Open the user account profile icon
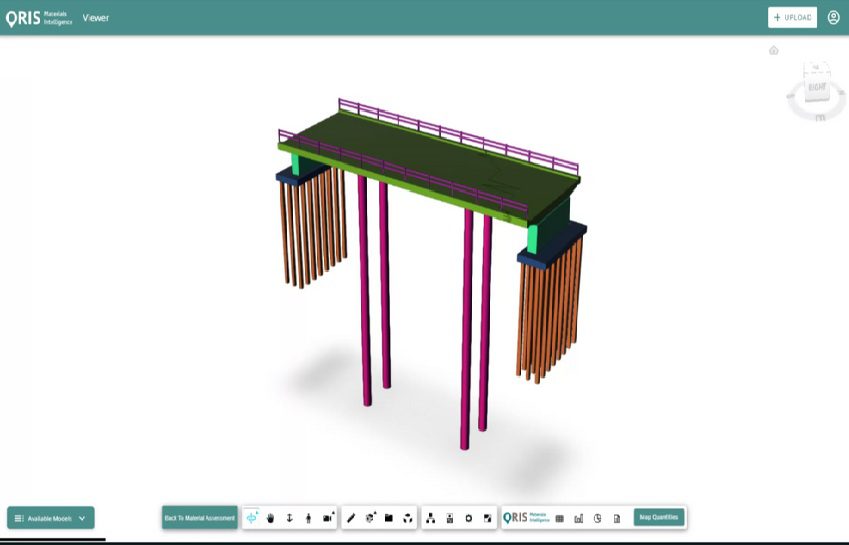The height and width of the screenshot is (545, 849). pyautogui.click(x=833, y=17)
